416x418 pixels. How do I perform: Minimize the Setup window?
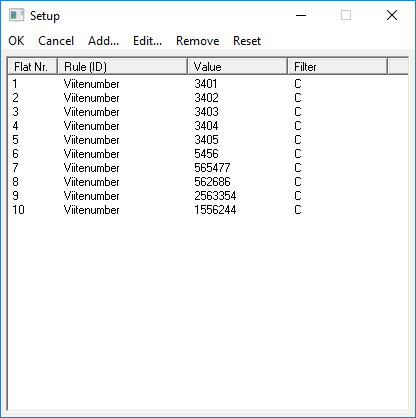(301, 15)
